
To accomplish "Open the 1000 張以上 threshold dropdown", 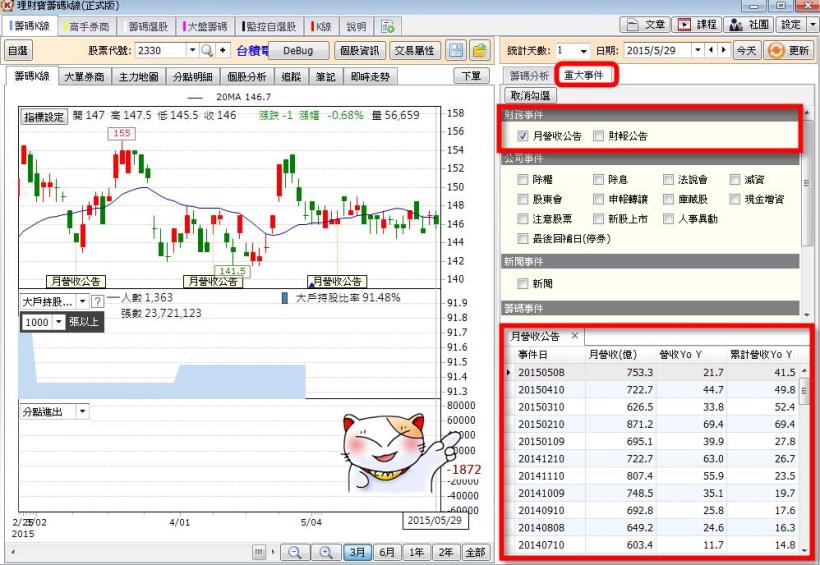I will [58, 322].
